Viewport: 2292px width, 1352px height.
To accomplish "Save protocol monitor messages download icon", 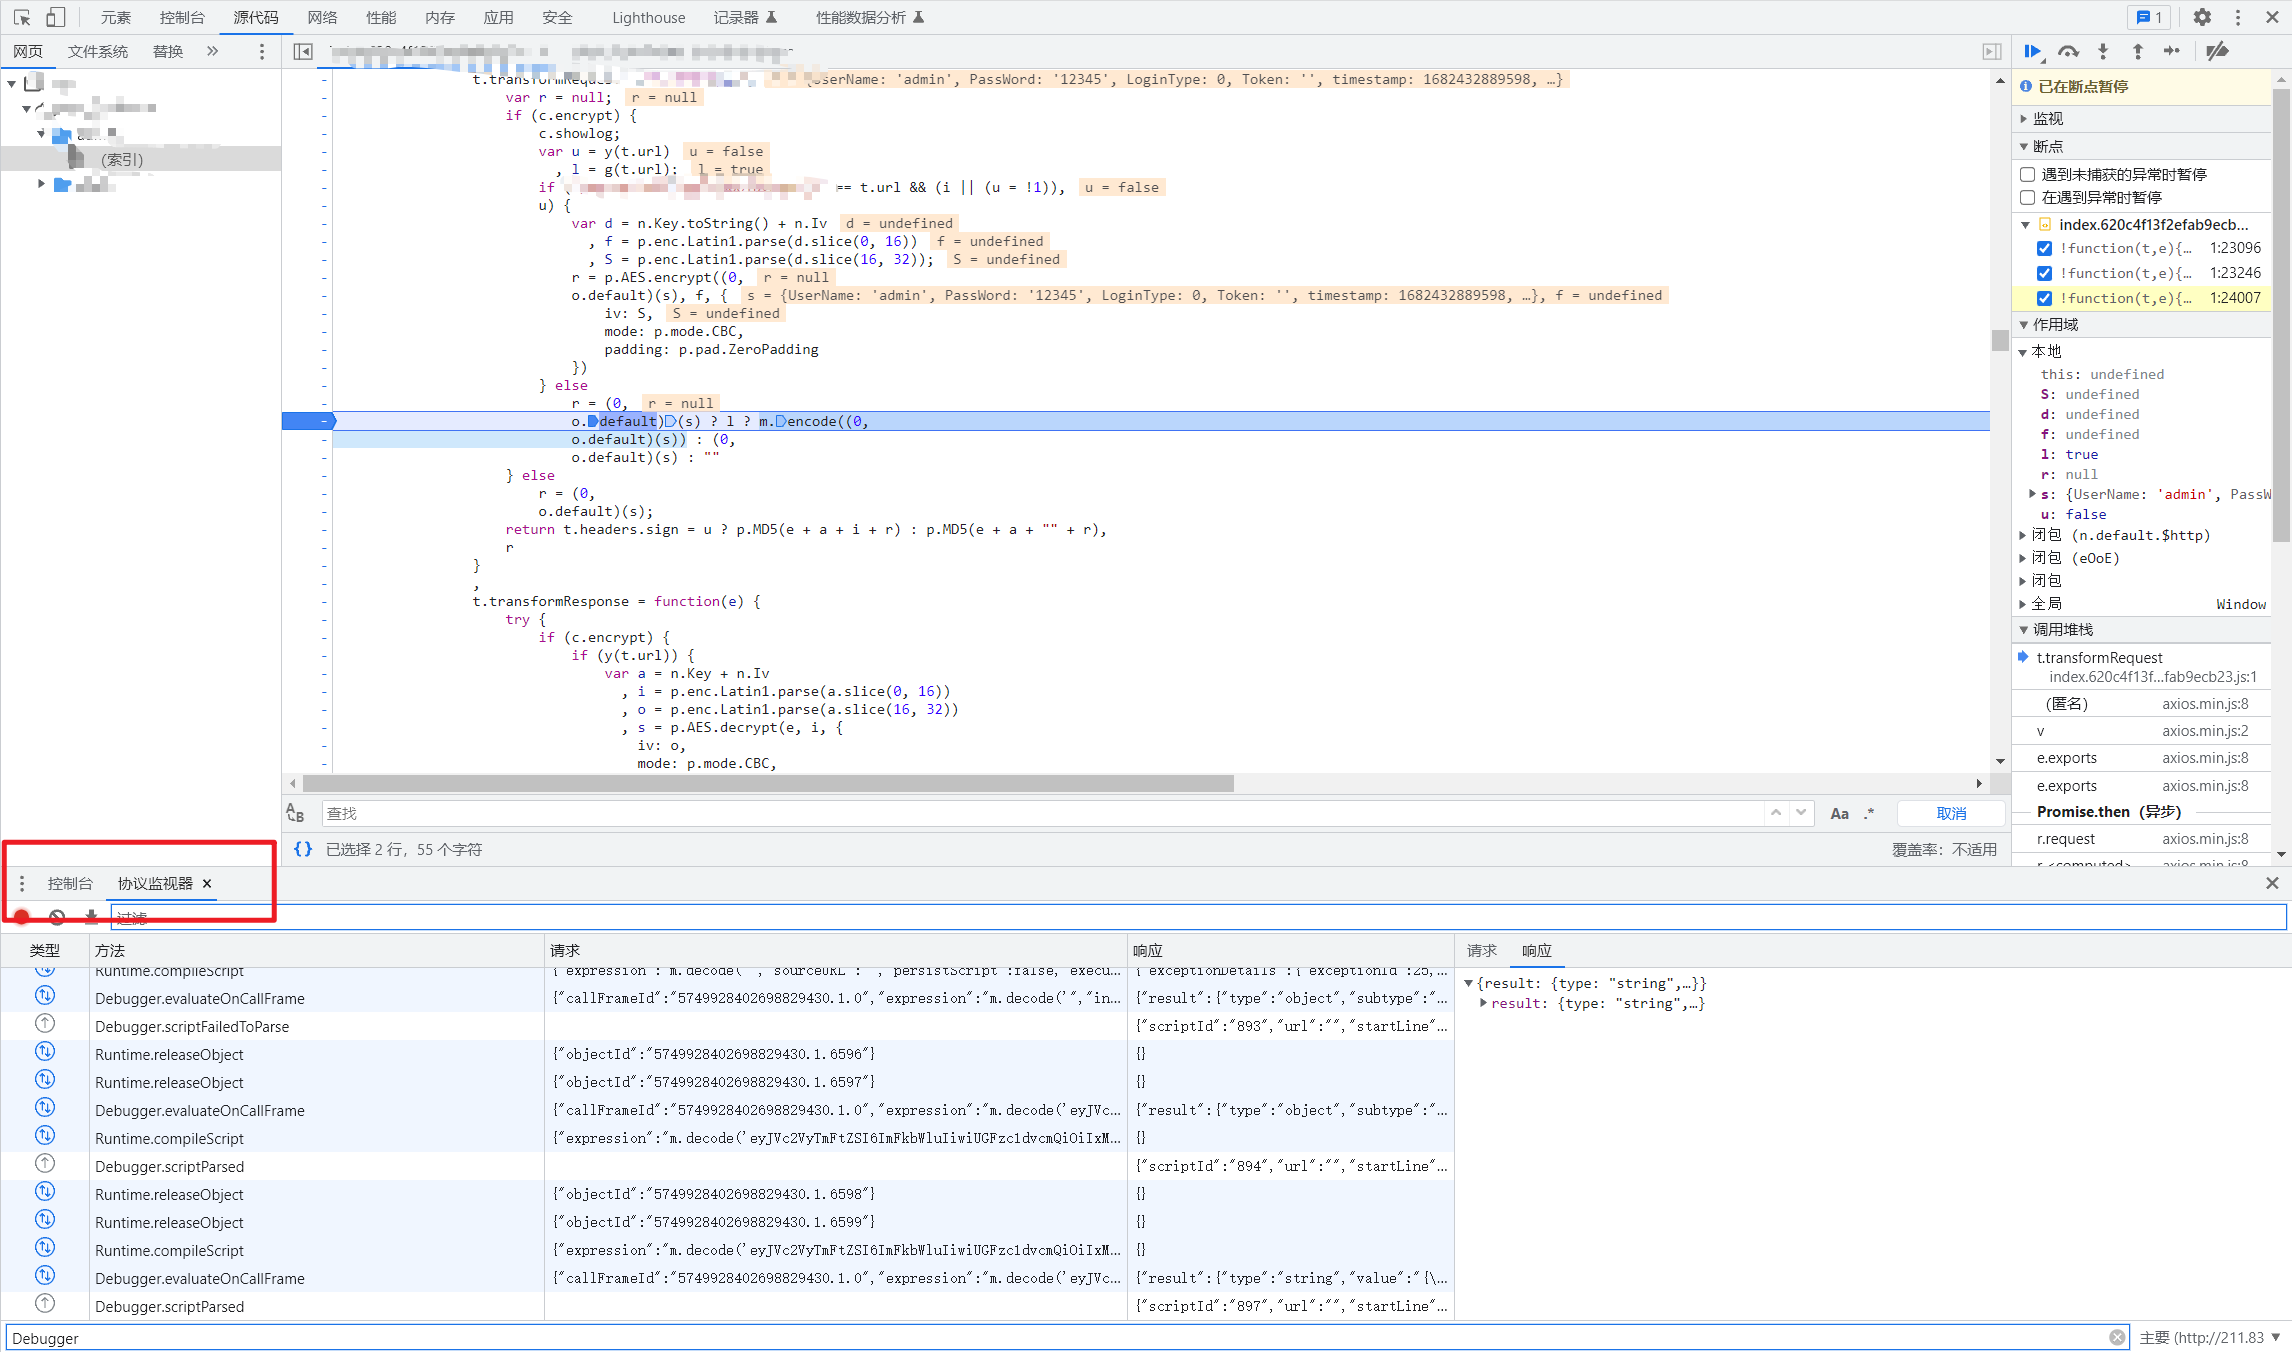I will (x=91, y=916).
